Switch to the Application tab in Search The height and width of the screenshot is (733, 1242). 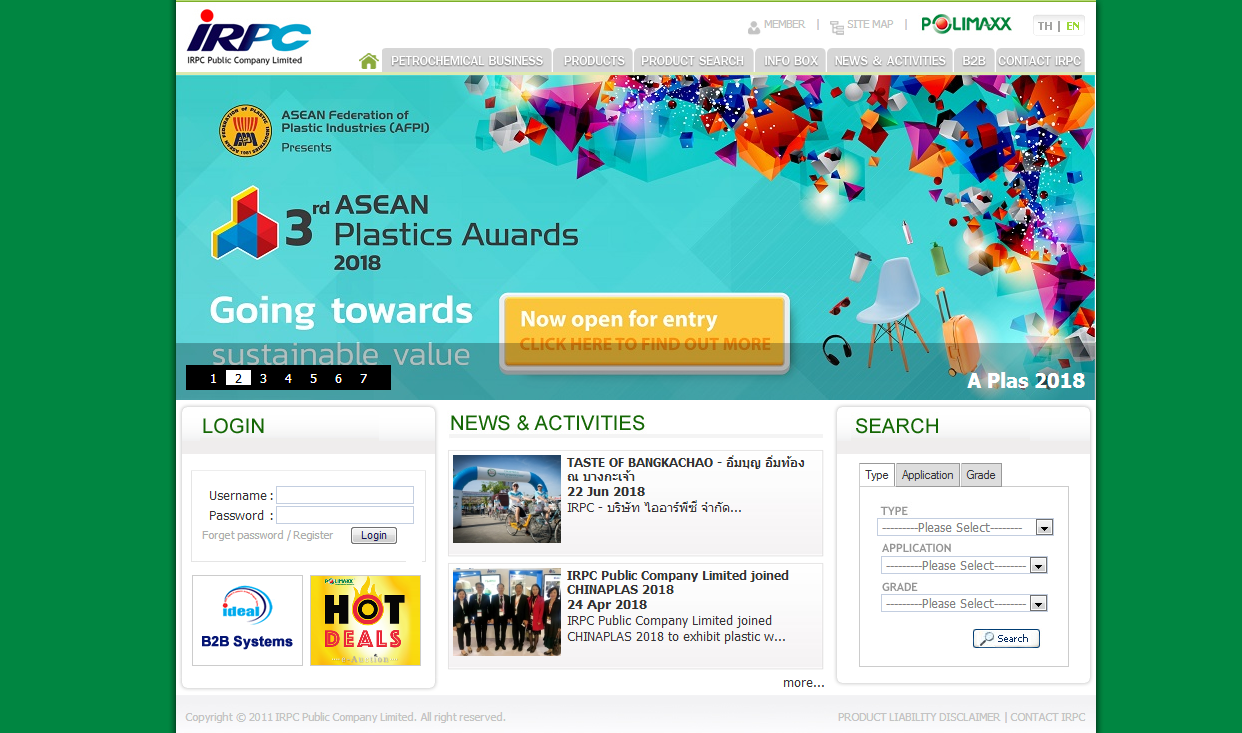[x=927, y=475]
